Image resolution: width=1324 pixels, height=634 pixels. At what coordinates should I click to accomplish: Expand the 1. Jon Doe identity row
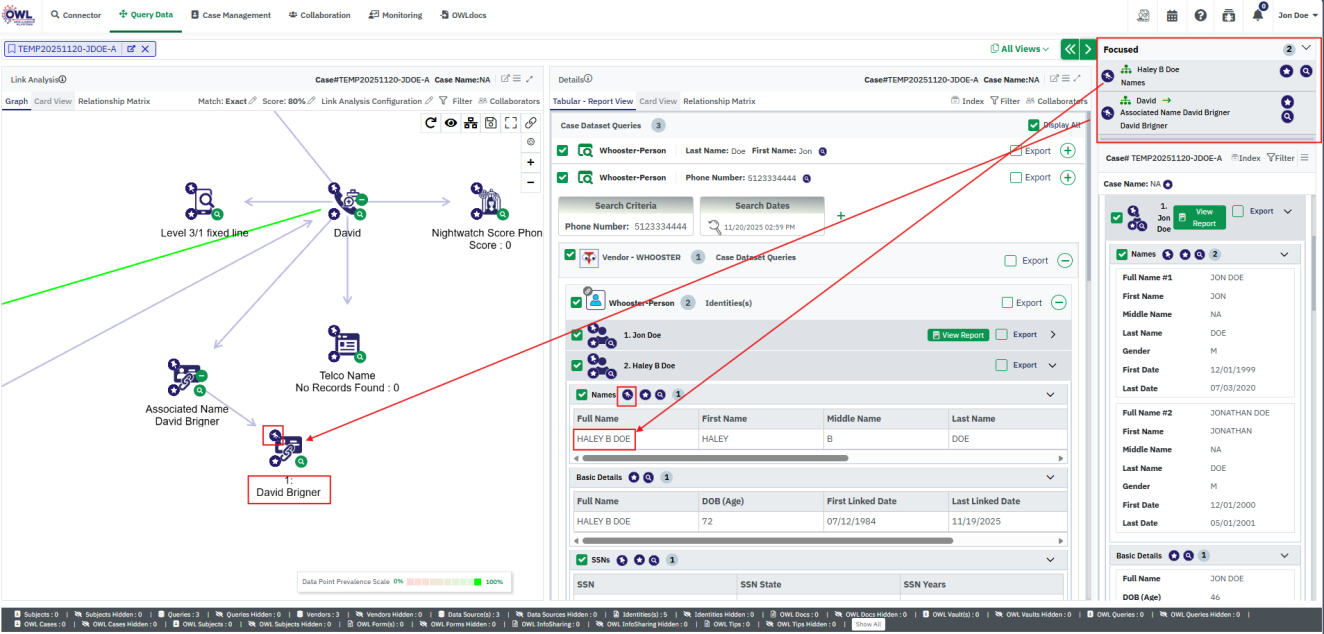[1052, 335]
